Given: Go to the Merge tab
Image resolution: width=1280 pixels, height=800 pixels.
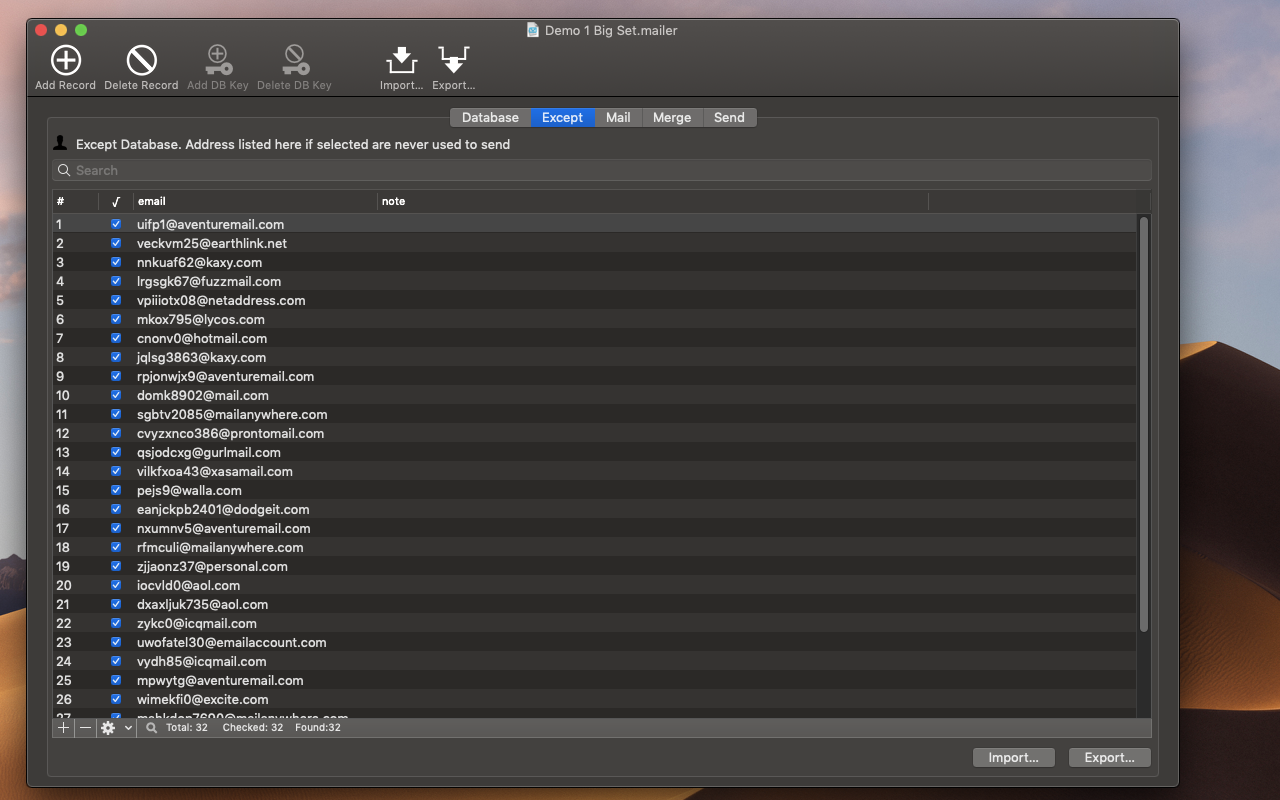Looking at the screenshot, I should click(x=672, y=117).
